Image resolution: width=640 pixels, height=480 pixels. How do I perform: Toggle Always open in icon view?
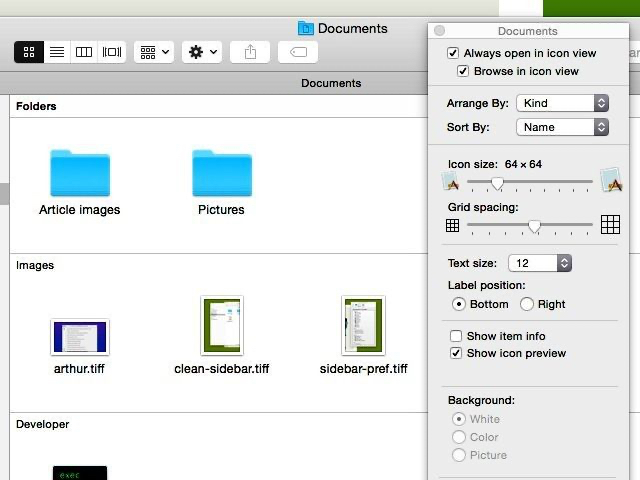tap(454, 53)
